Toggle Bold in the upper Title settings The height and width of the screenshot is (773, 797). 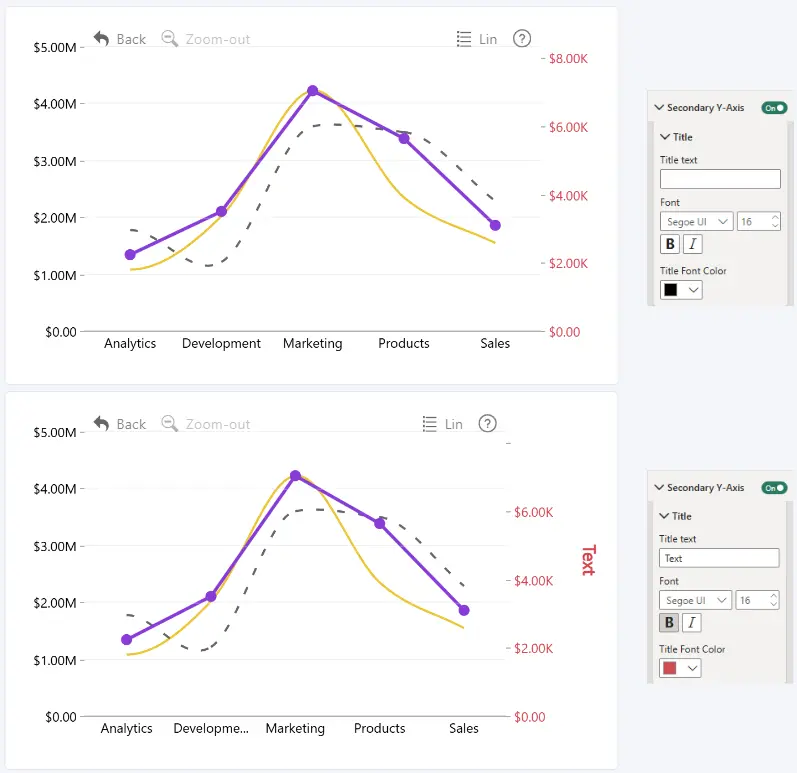point(670,244)
